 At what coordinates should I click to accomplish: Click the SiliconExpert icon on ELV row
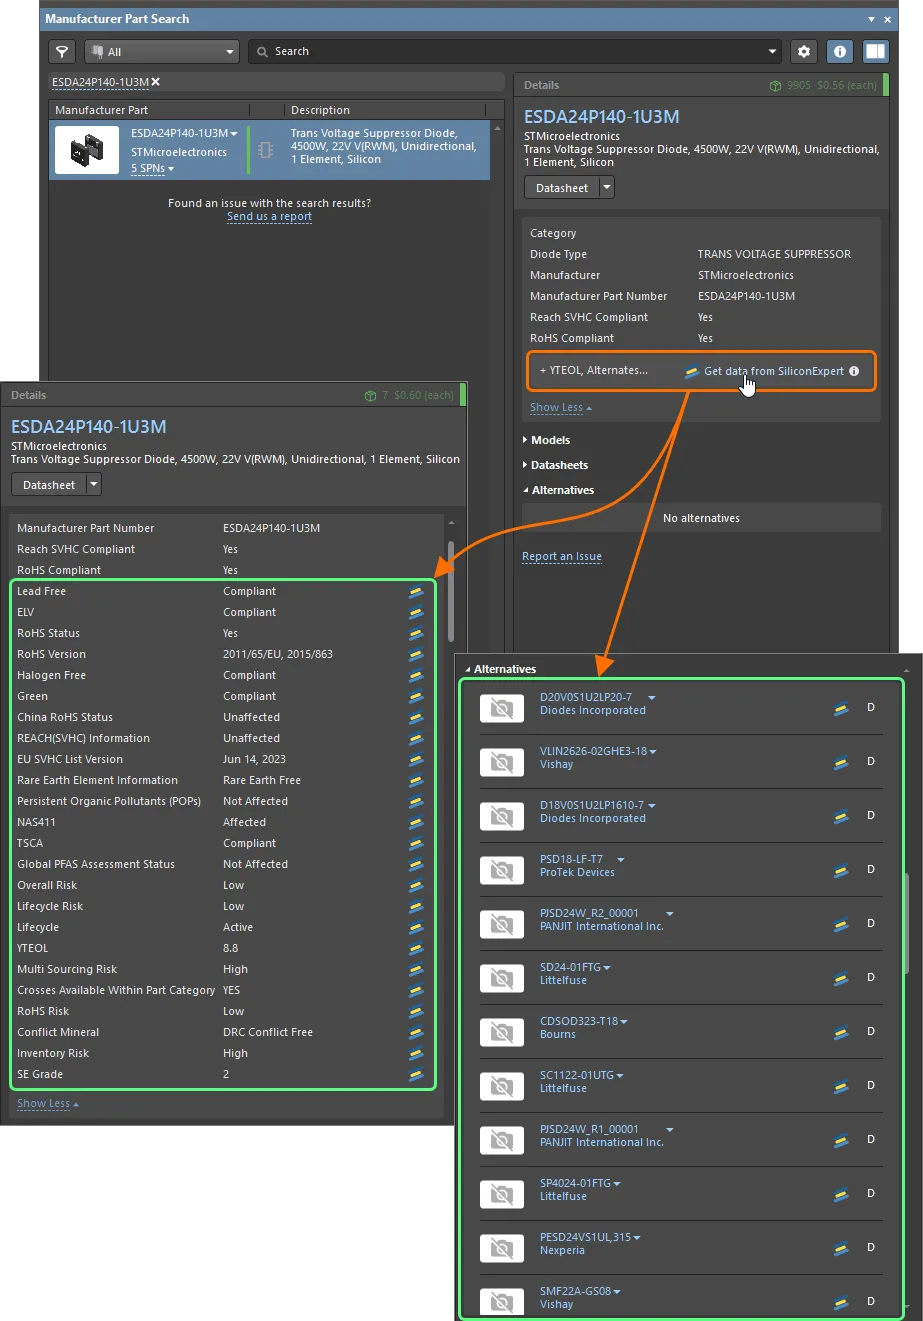point(416,612)
